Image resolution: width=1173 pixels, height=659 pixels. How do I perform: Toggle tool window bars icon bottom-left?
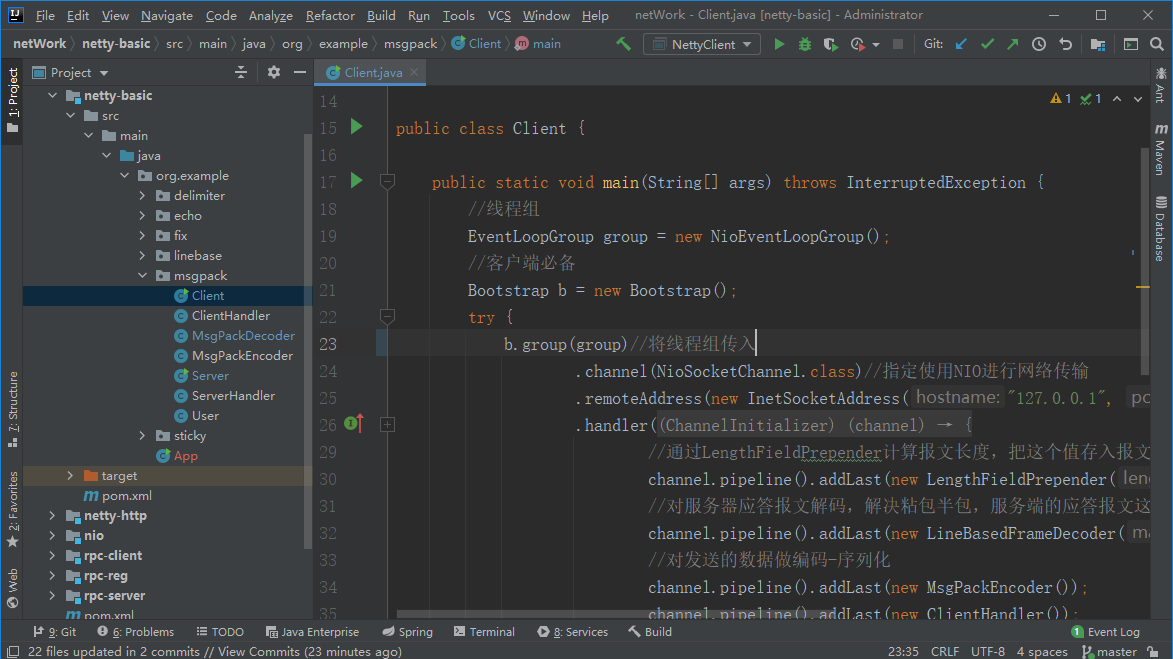(13, 652)
